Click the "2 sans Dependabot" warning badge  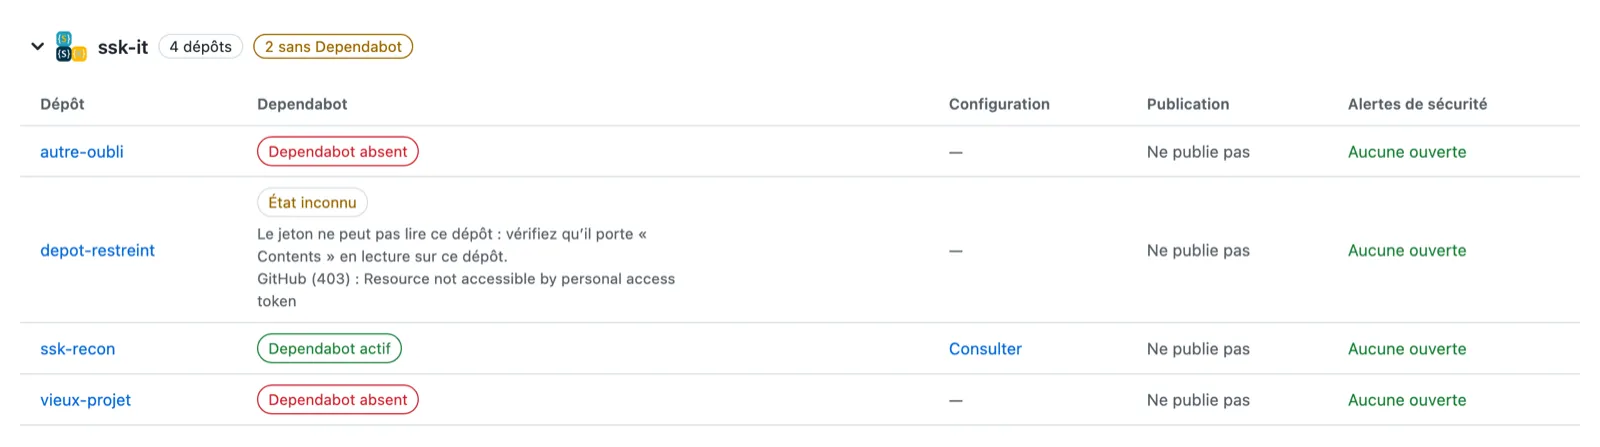coord(333,47)
